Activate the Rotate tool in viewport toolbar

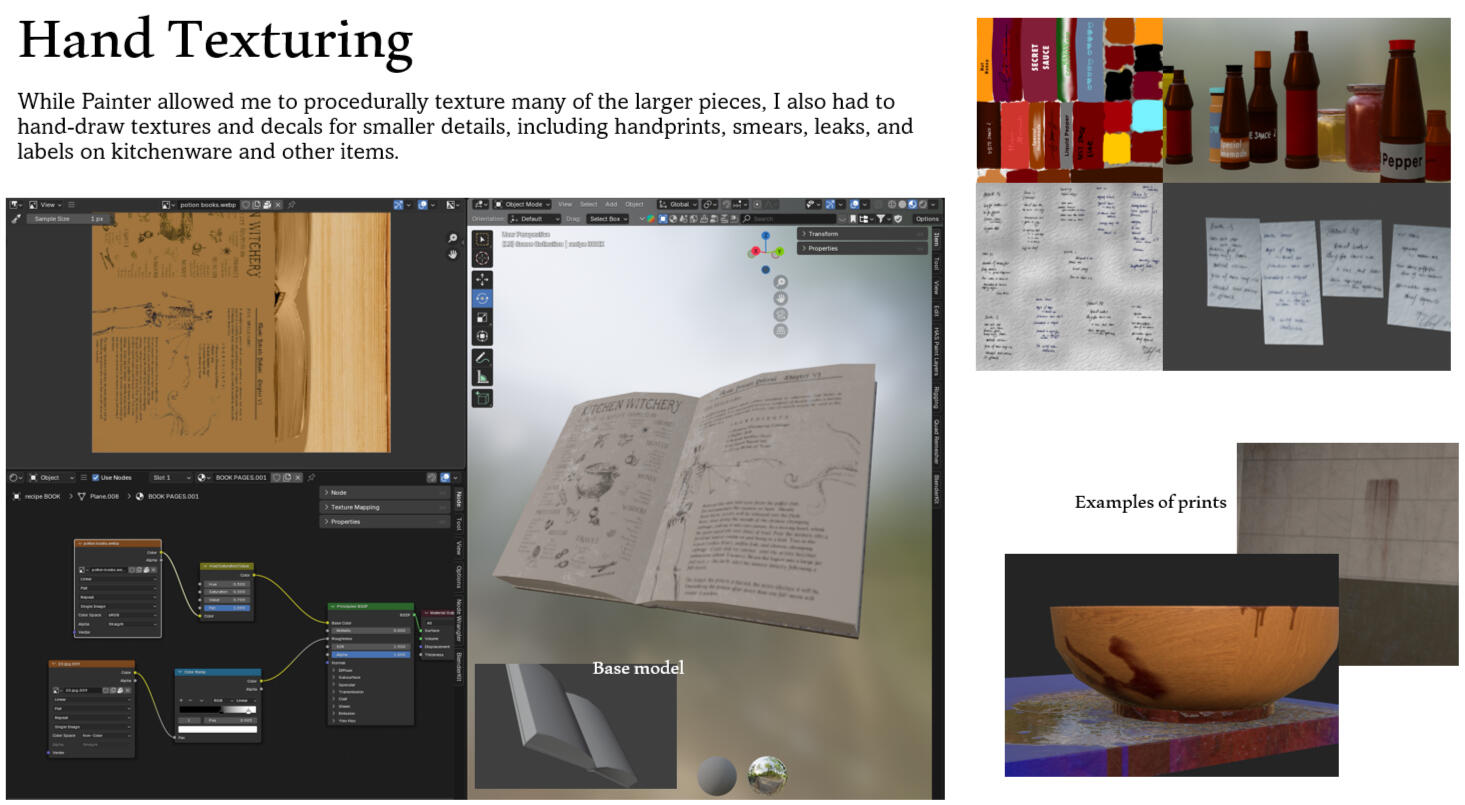click(482, 298)
